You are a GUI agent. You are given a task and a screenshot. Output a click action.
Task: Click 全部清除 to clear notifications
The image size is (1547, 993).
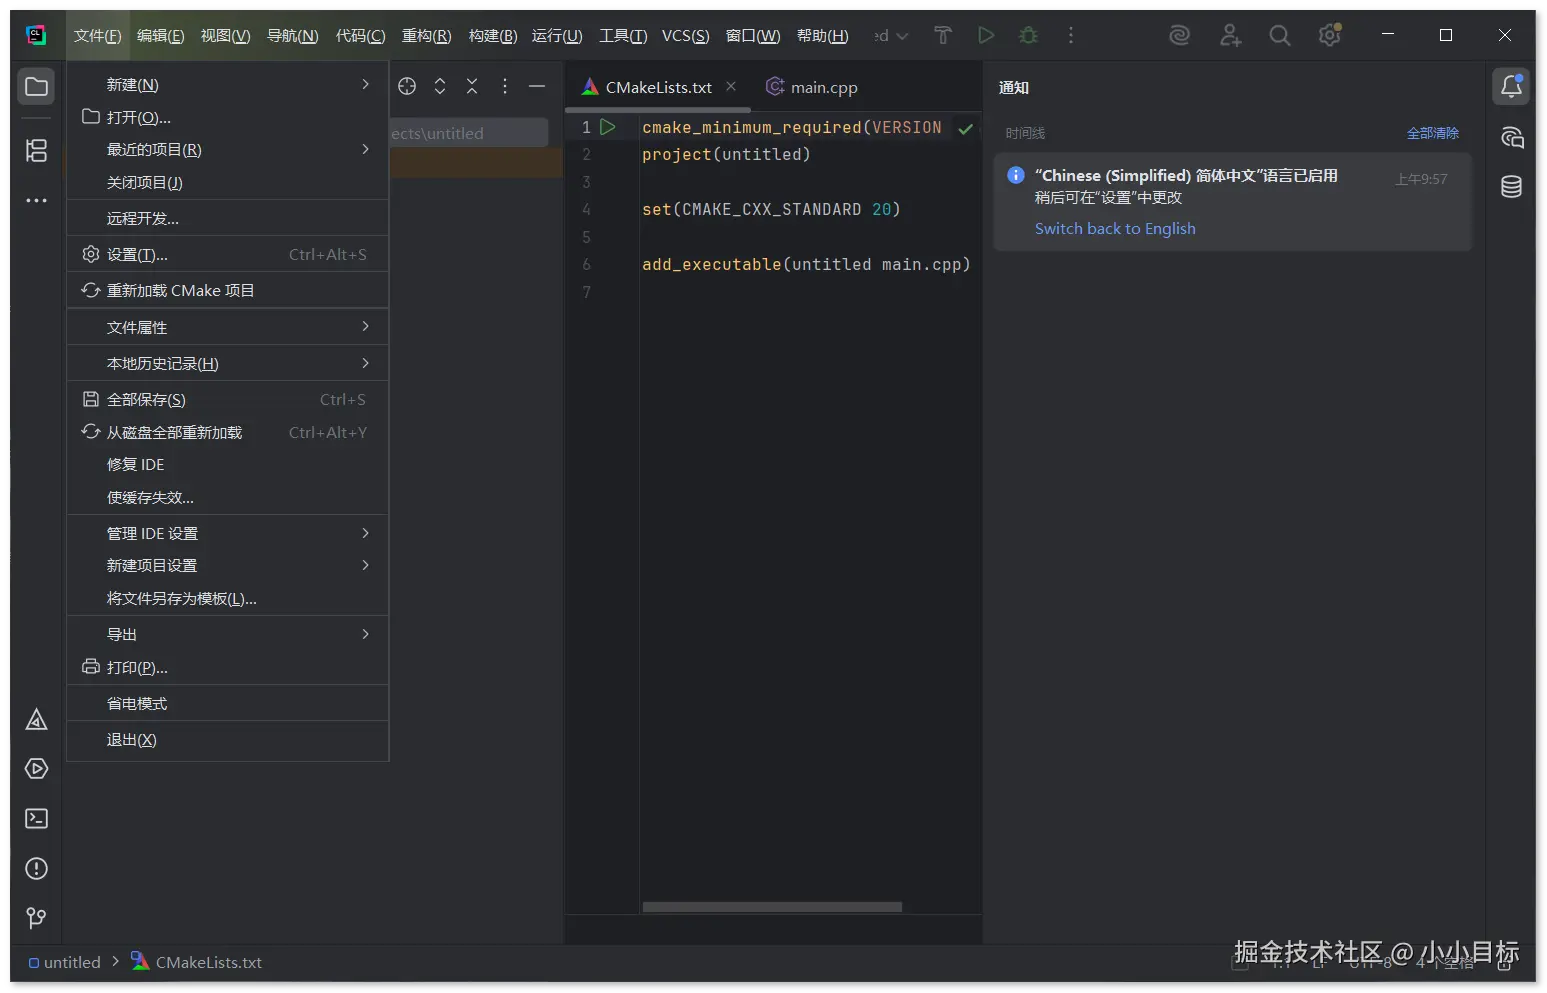(1432, 133)
